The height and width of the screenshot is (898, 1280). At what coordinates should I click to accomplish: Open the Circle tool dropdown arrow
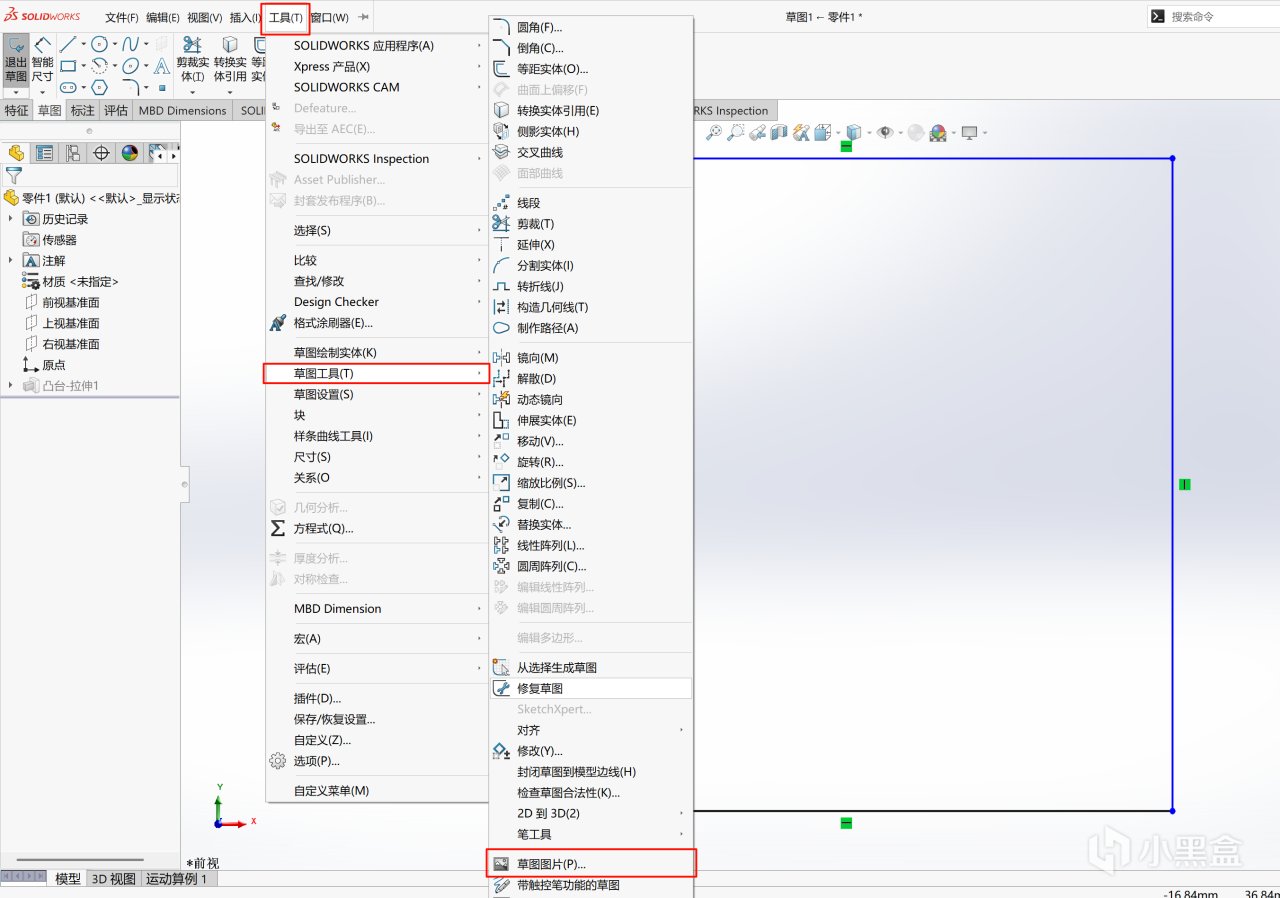click(114, 44)
